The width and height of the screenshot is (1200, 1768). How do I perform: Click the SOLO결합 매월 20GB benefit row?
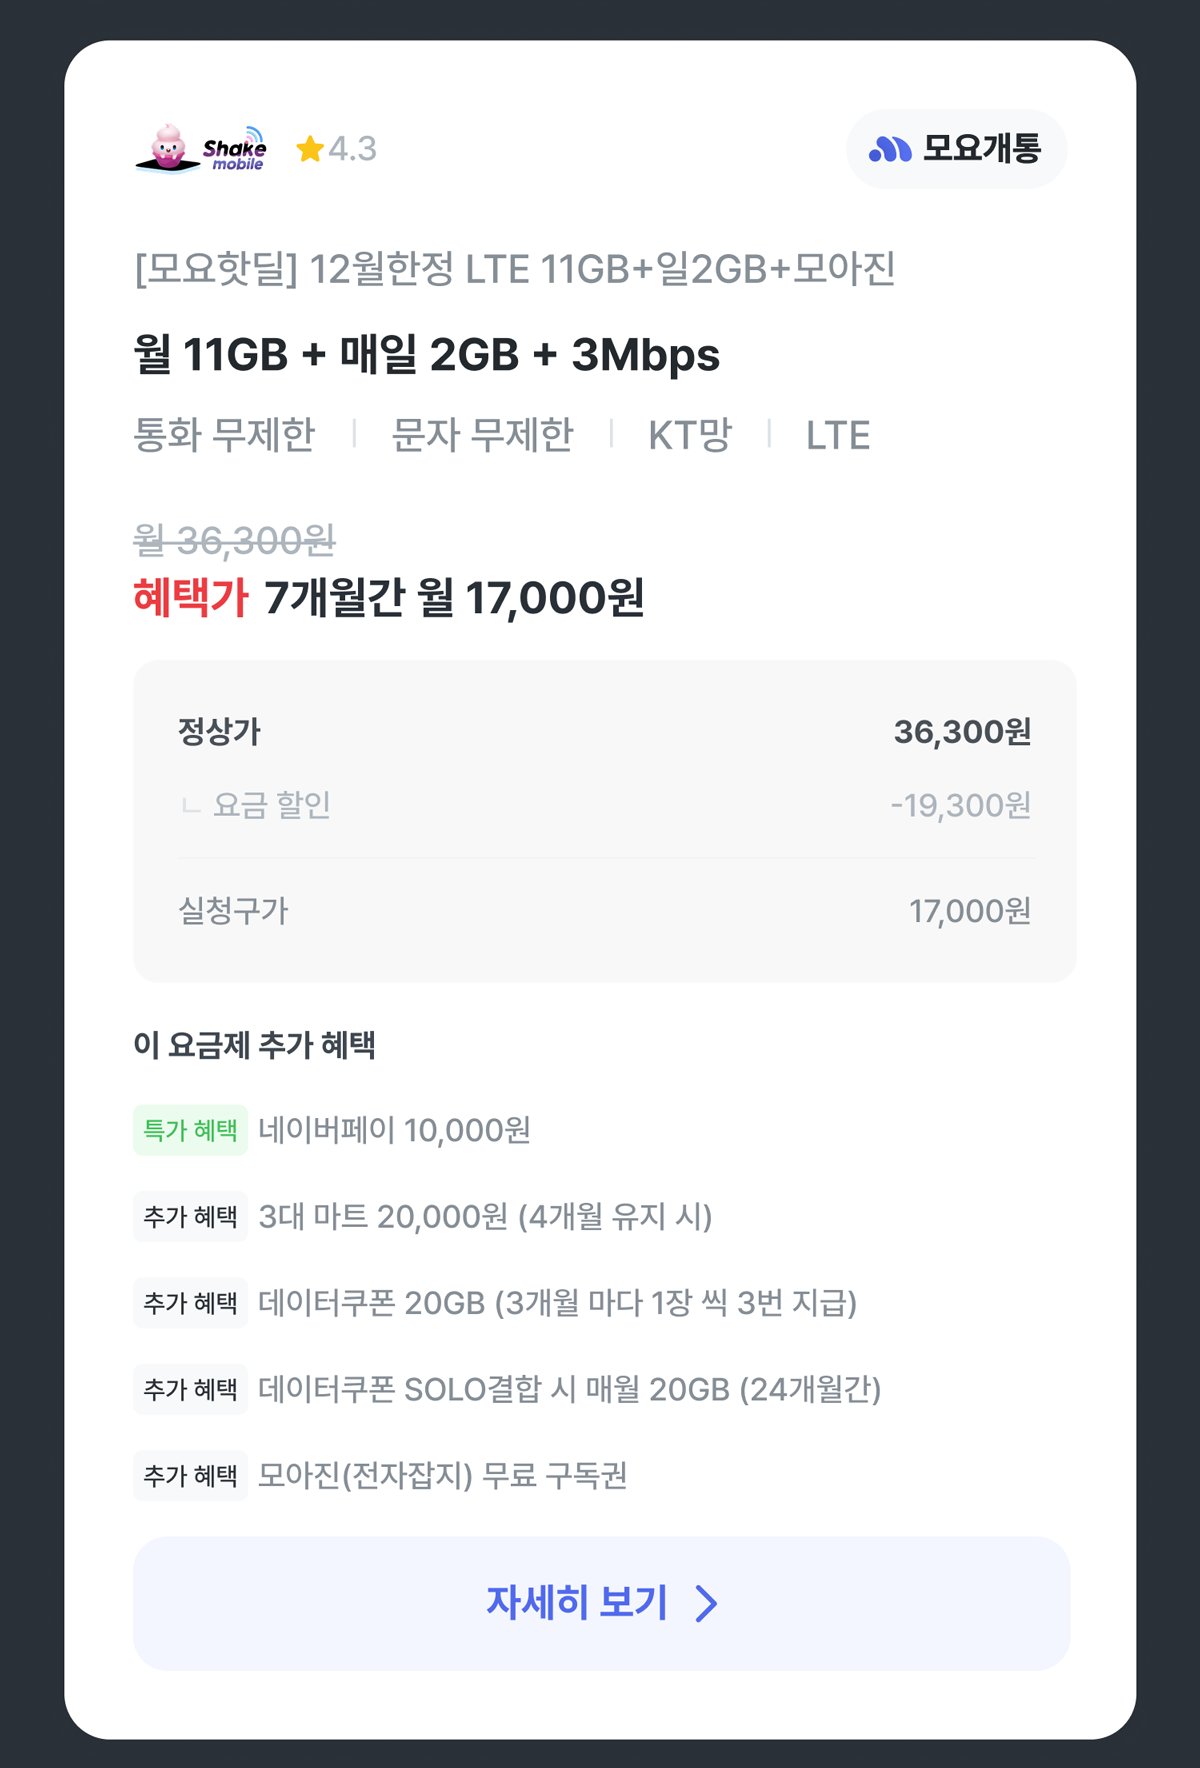click(x=569, y=1389)
